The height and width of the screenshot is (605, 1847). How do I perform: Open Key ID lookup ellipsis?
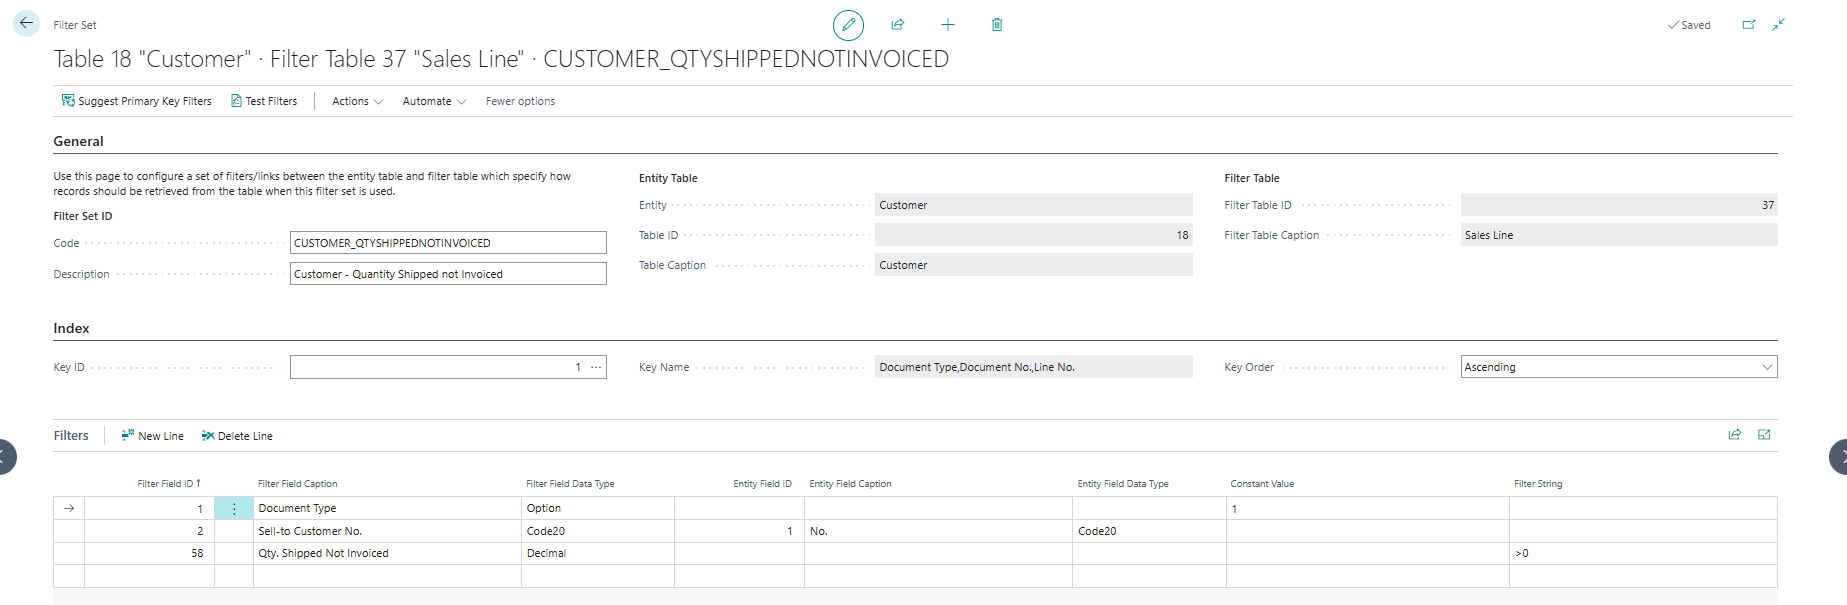click(596, 367)
